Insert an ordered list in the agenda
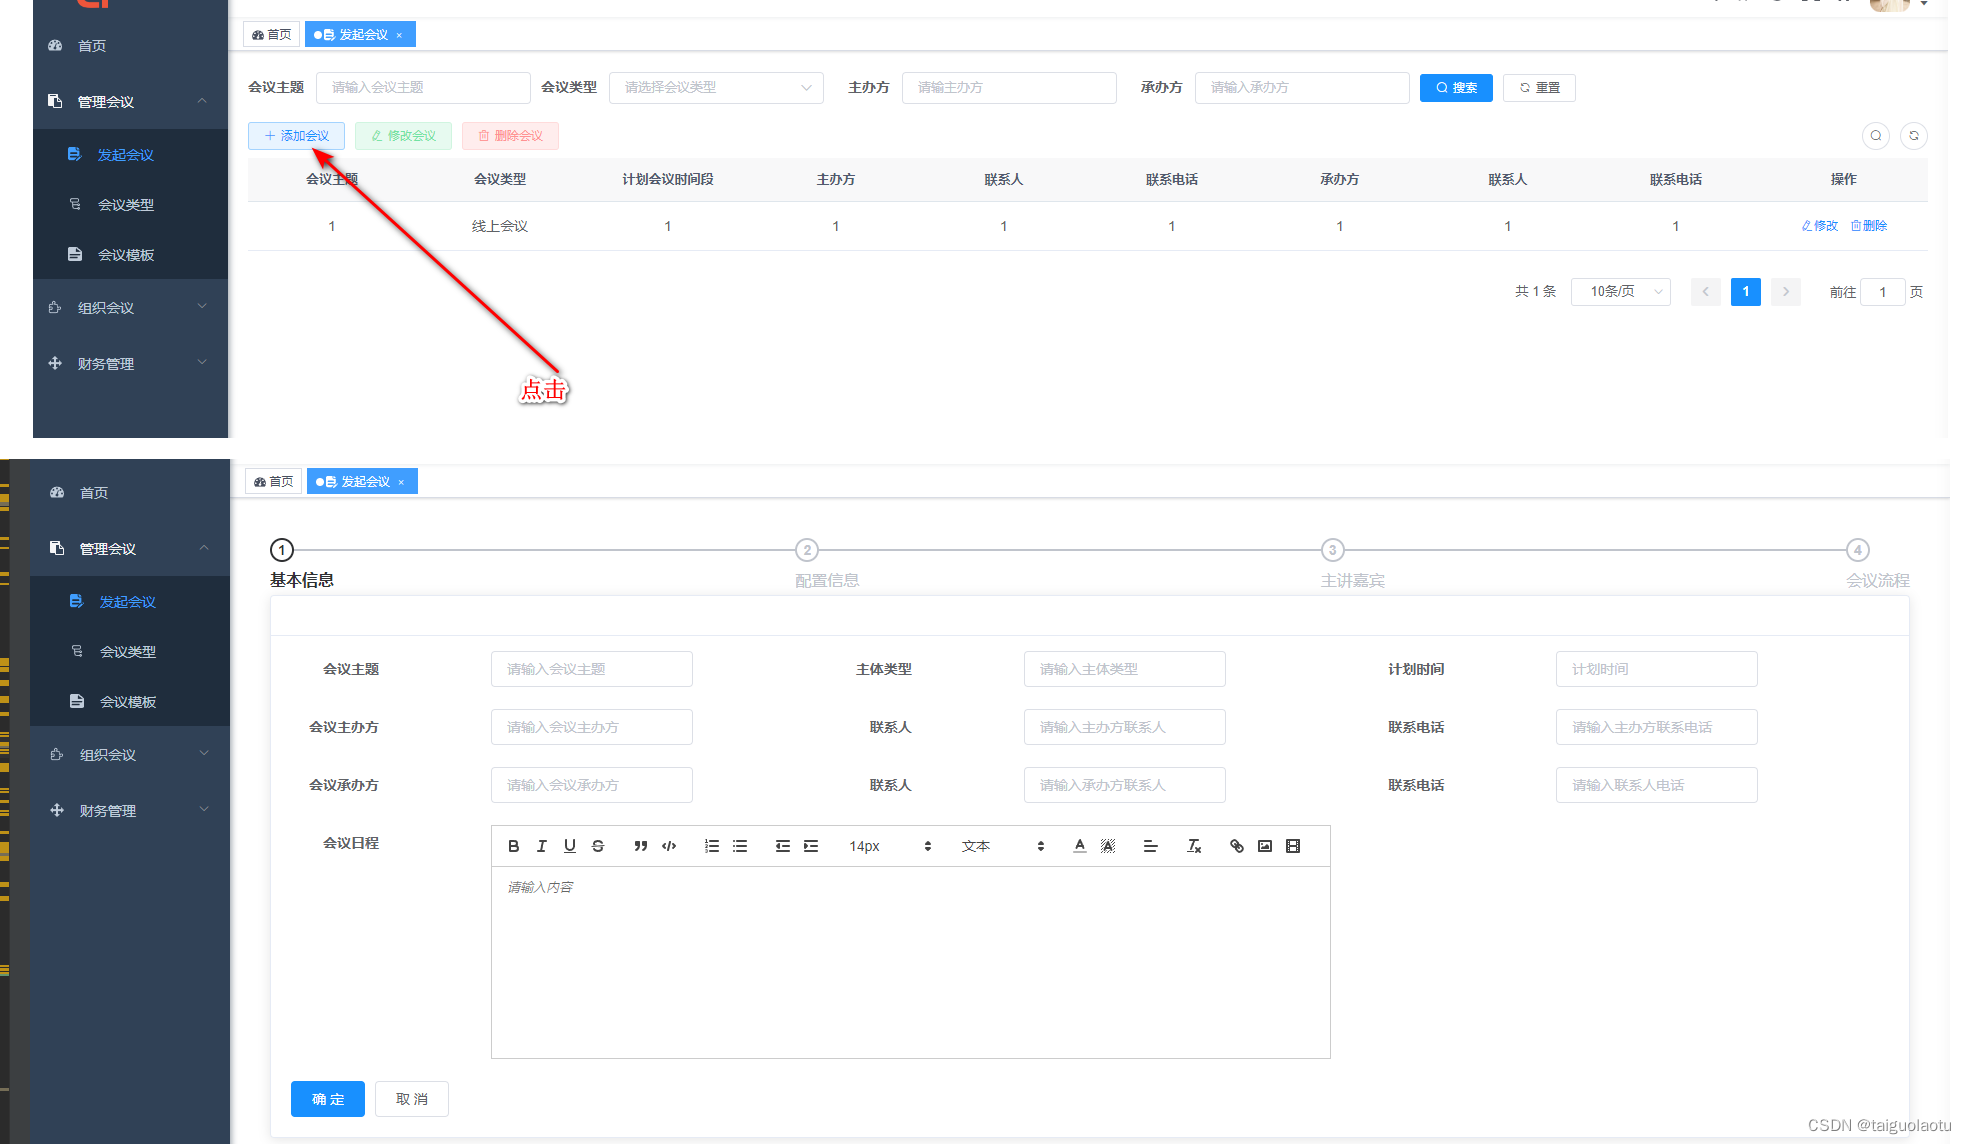1966x1144 pixels. click(x=712, y=846)
